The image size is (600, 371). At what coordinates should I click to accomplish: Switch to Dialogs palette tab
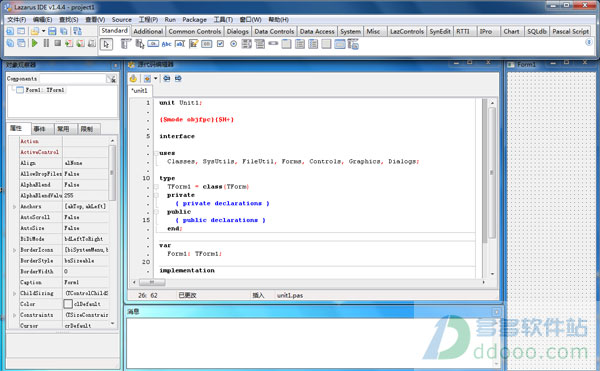pyautogui.click(x=237, y=31)
